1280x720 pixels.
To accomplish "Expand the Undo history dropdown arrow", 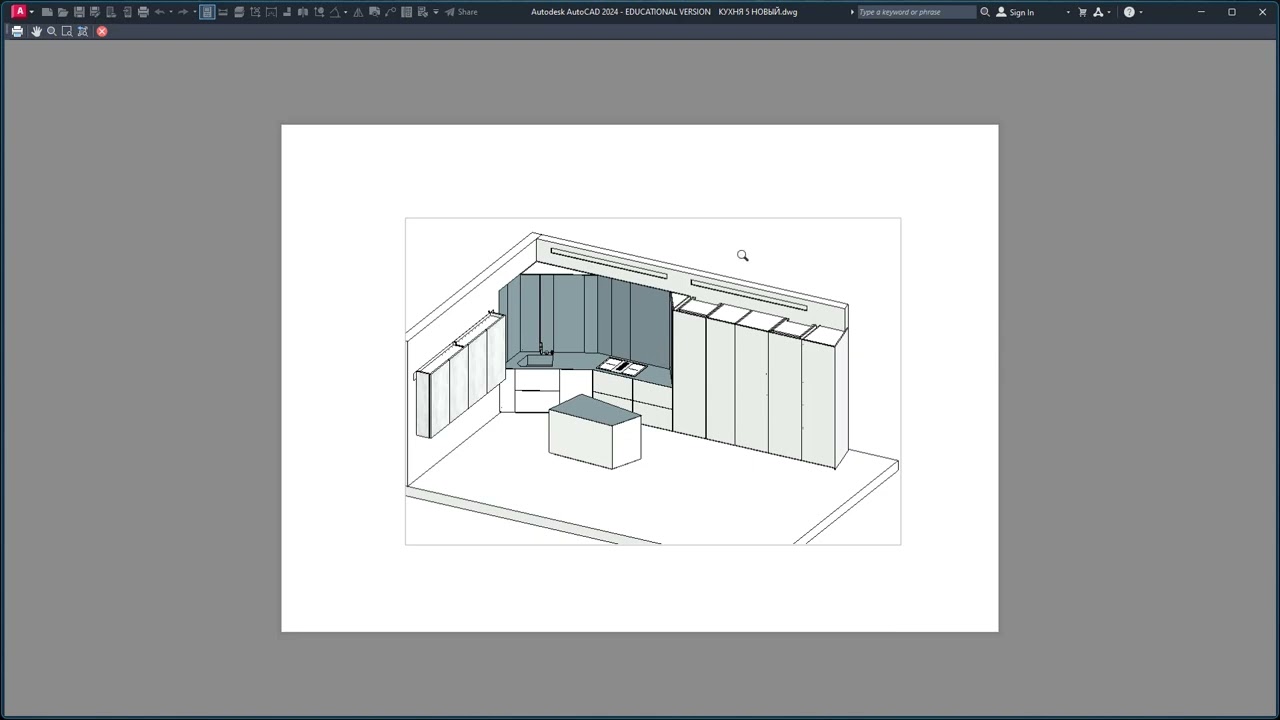I will coord(171,12).
